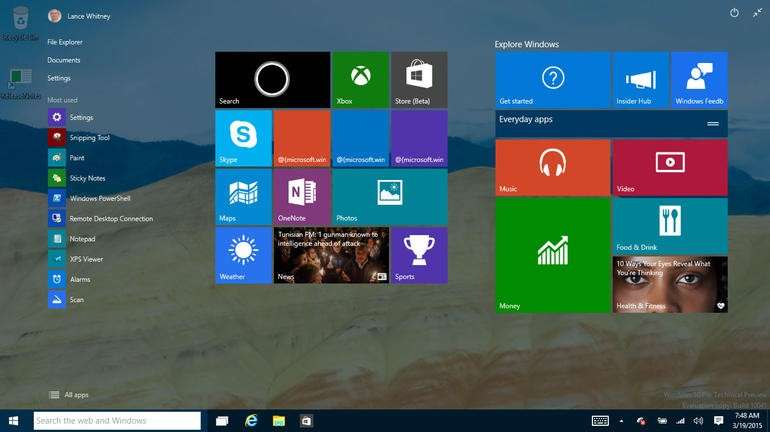The width and height of the screenshot is (770, 432).
Task: Click the Search the web and Windows box
Action: (117, 421)
